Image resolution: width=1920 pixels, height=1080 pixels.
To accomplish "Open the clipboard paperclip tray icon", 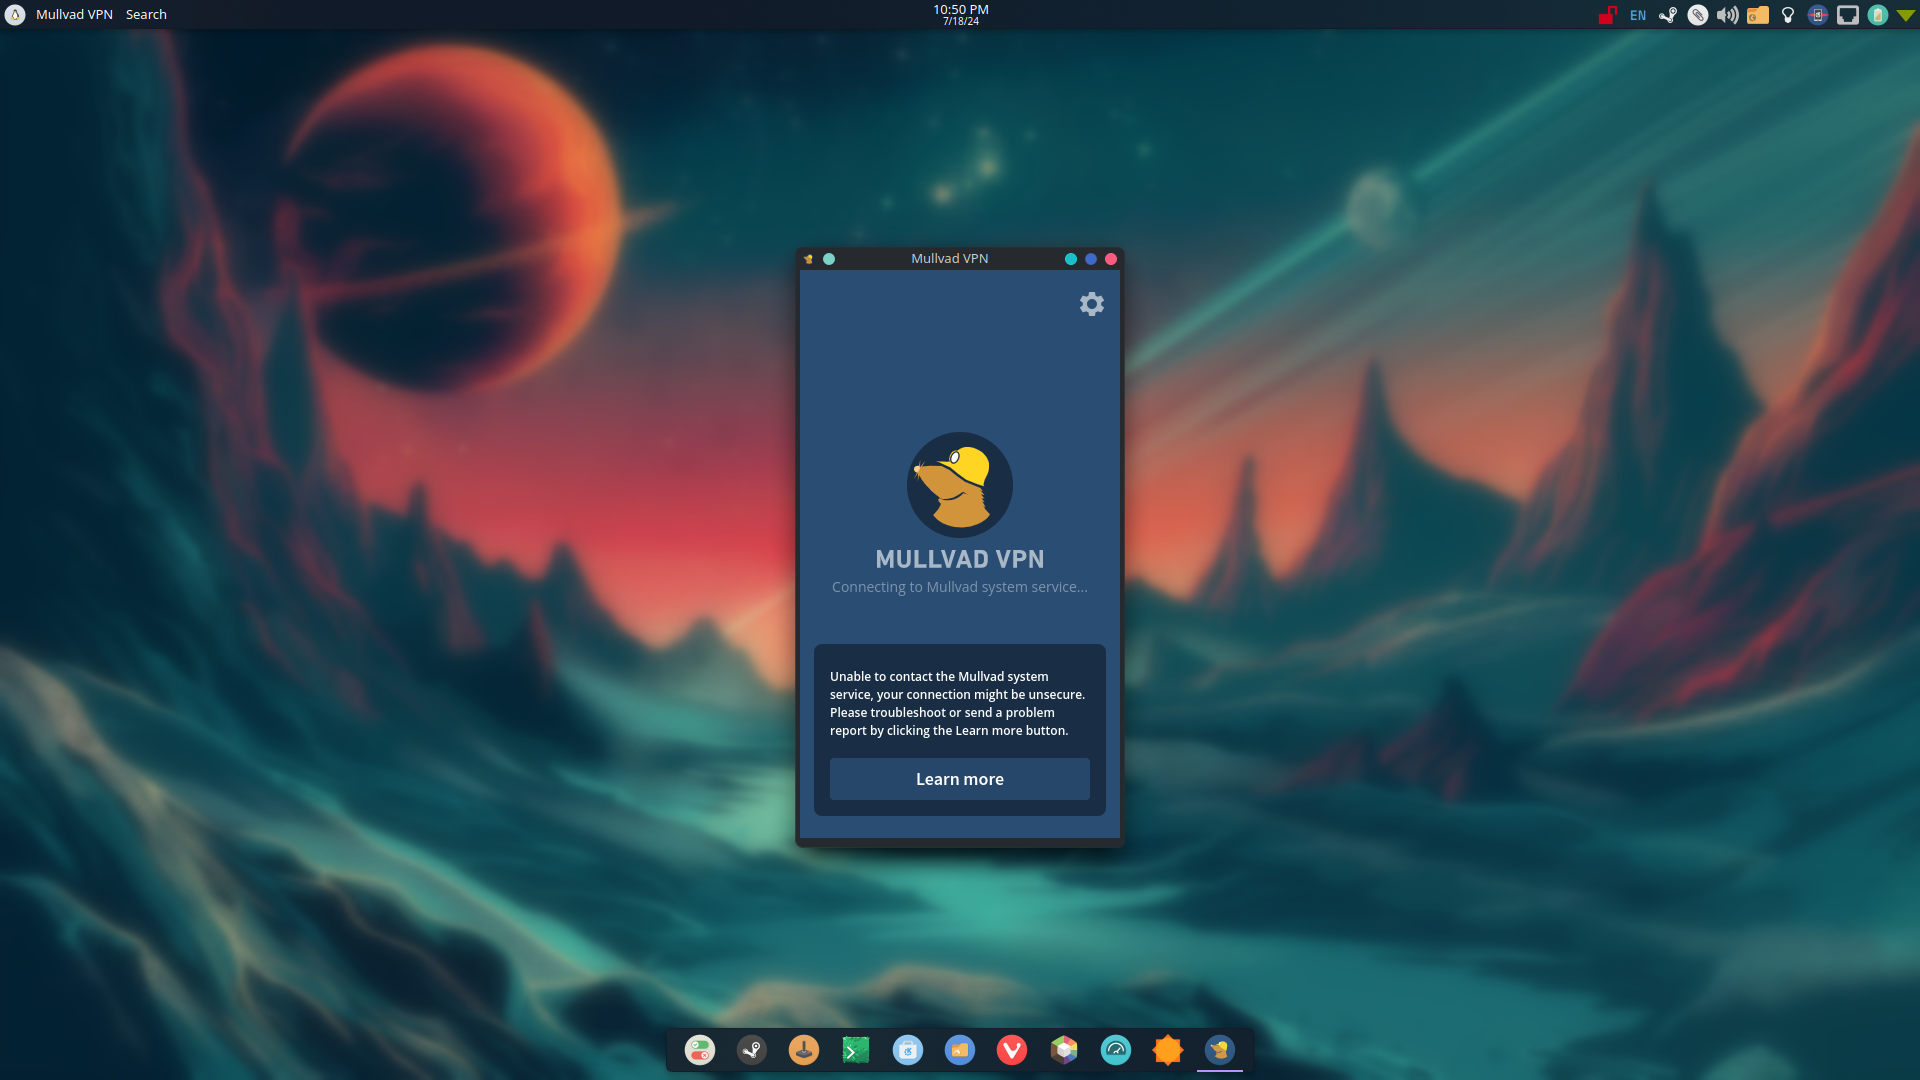I will 1697,15.
